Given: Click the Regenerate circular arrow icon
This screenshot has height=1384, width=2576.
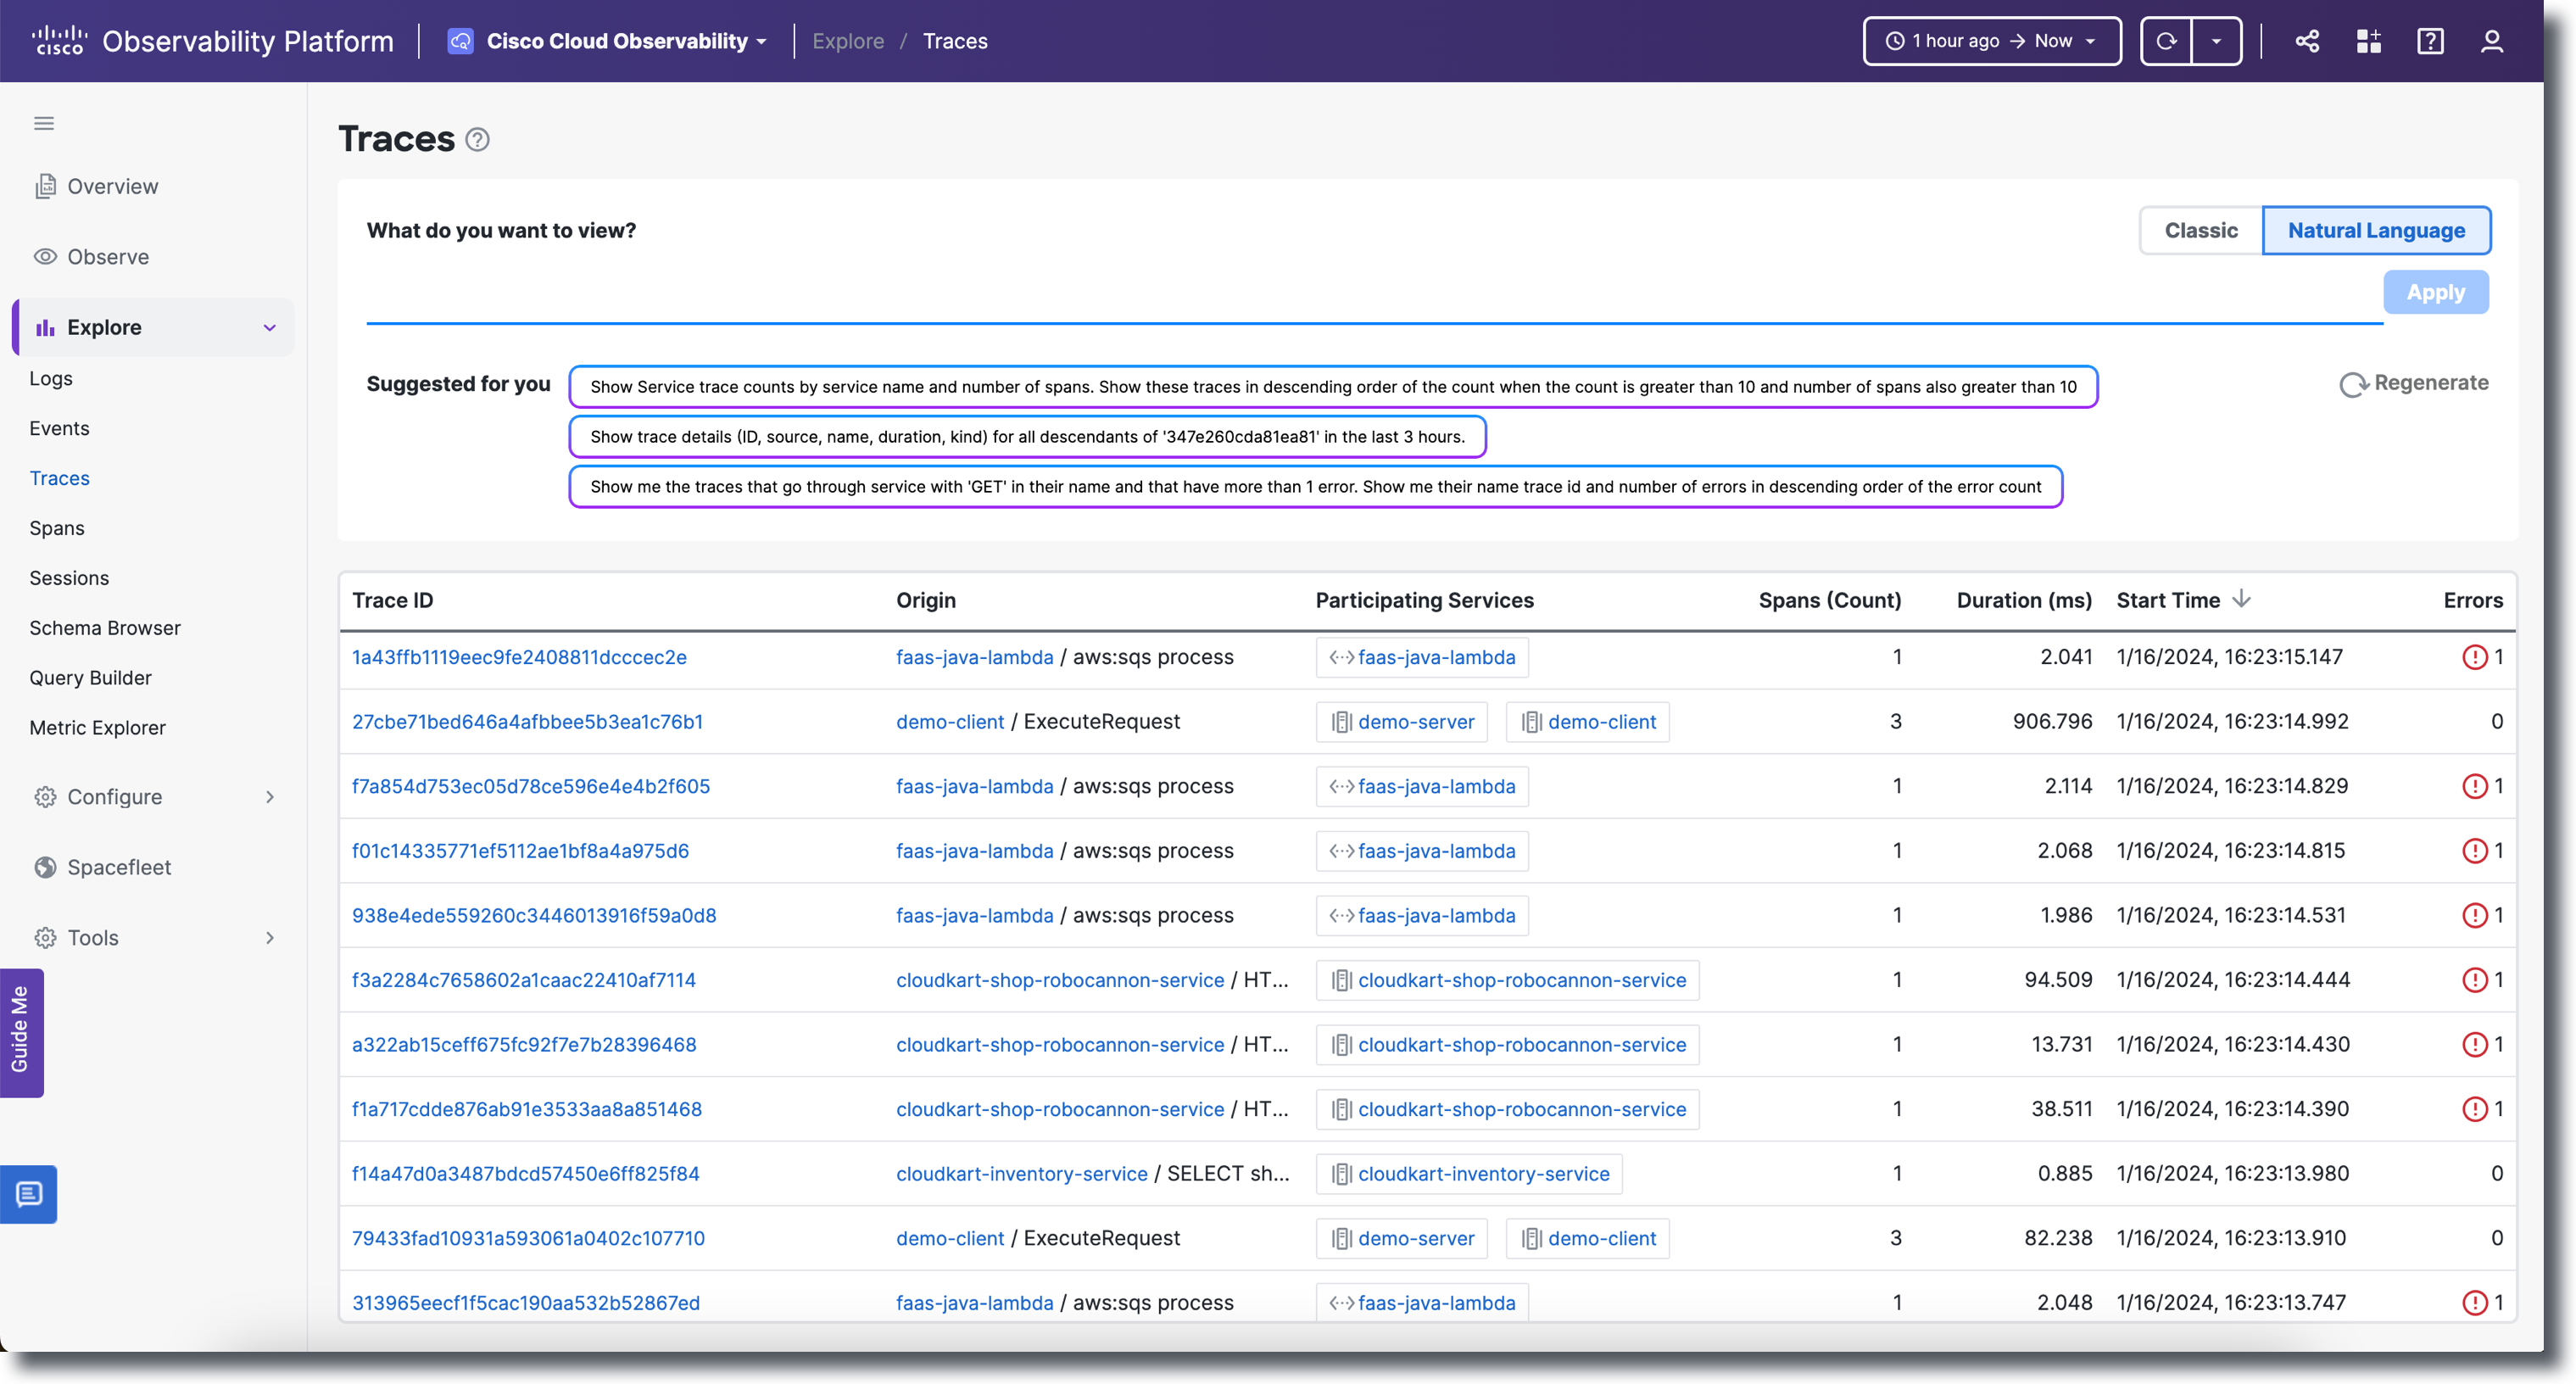Looking at the screenshot, I should [2353, 384].
